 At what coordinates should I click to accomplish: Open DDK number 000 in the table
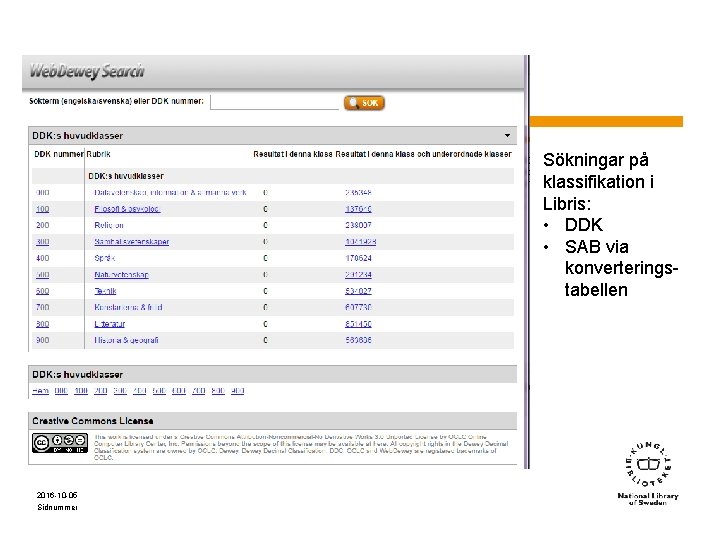click(x=43, y=192)
